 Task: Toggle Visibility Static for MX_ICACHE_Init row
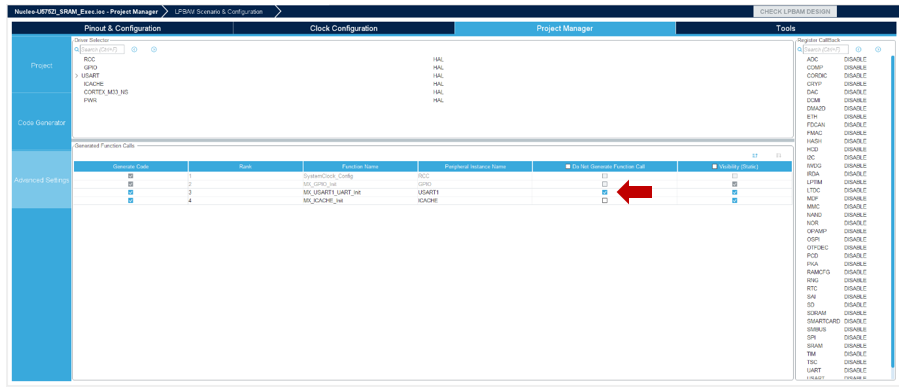734,200
